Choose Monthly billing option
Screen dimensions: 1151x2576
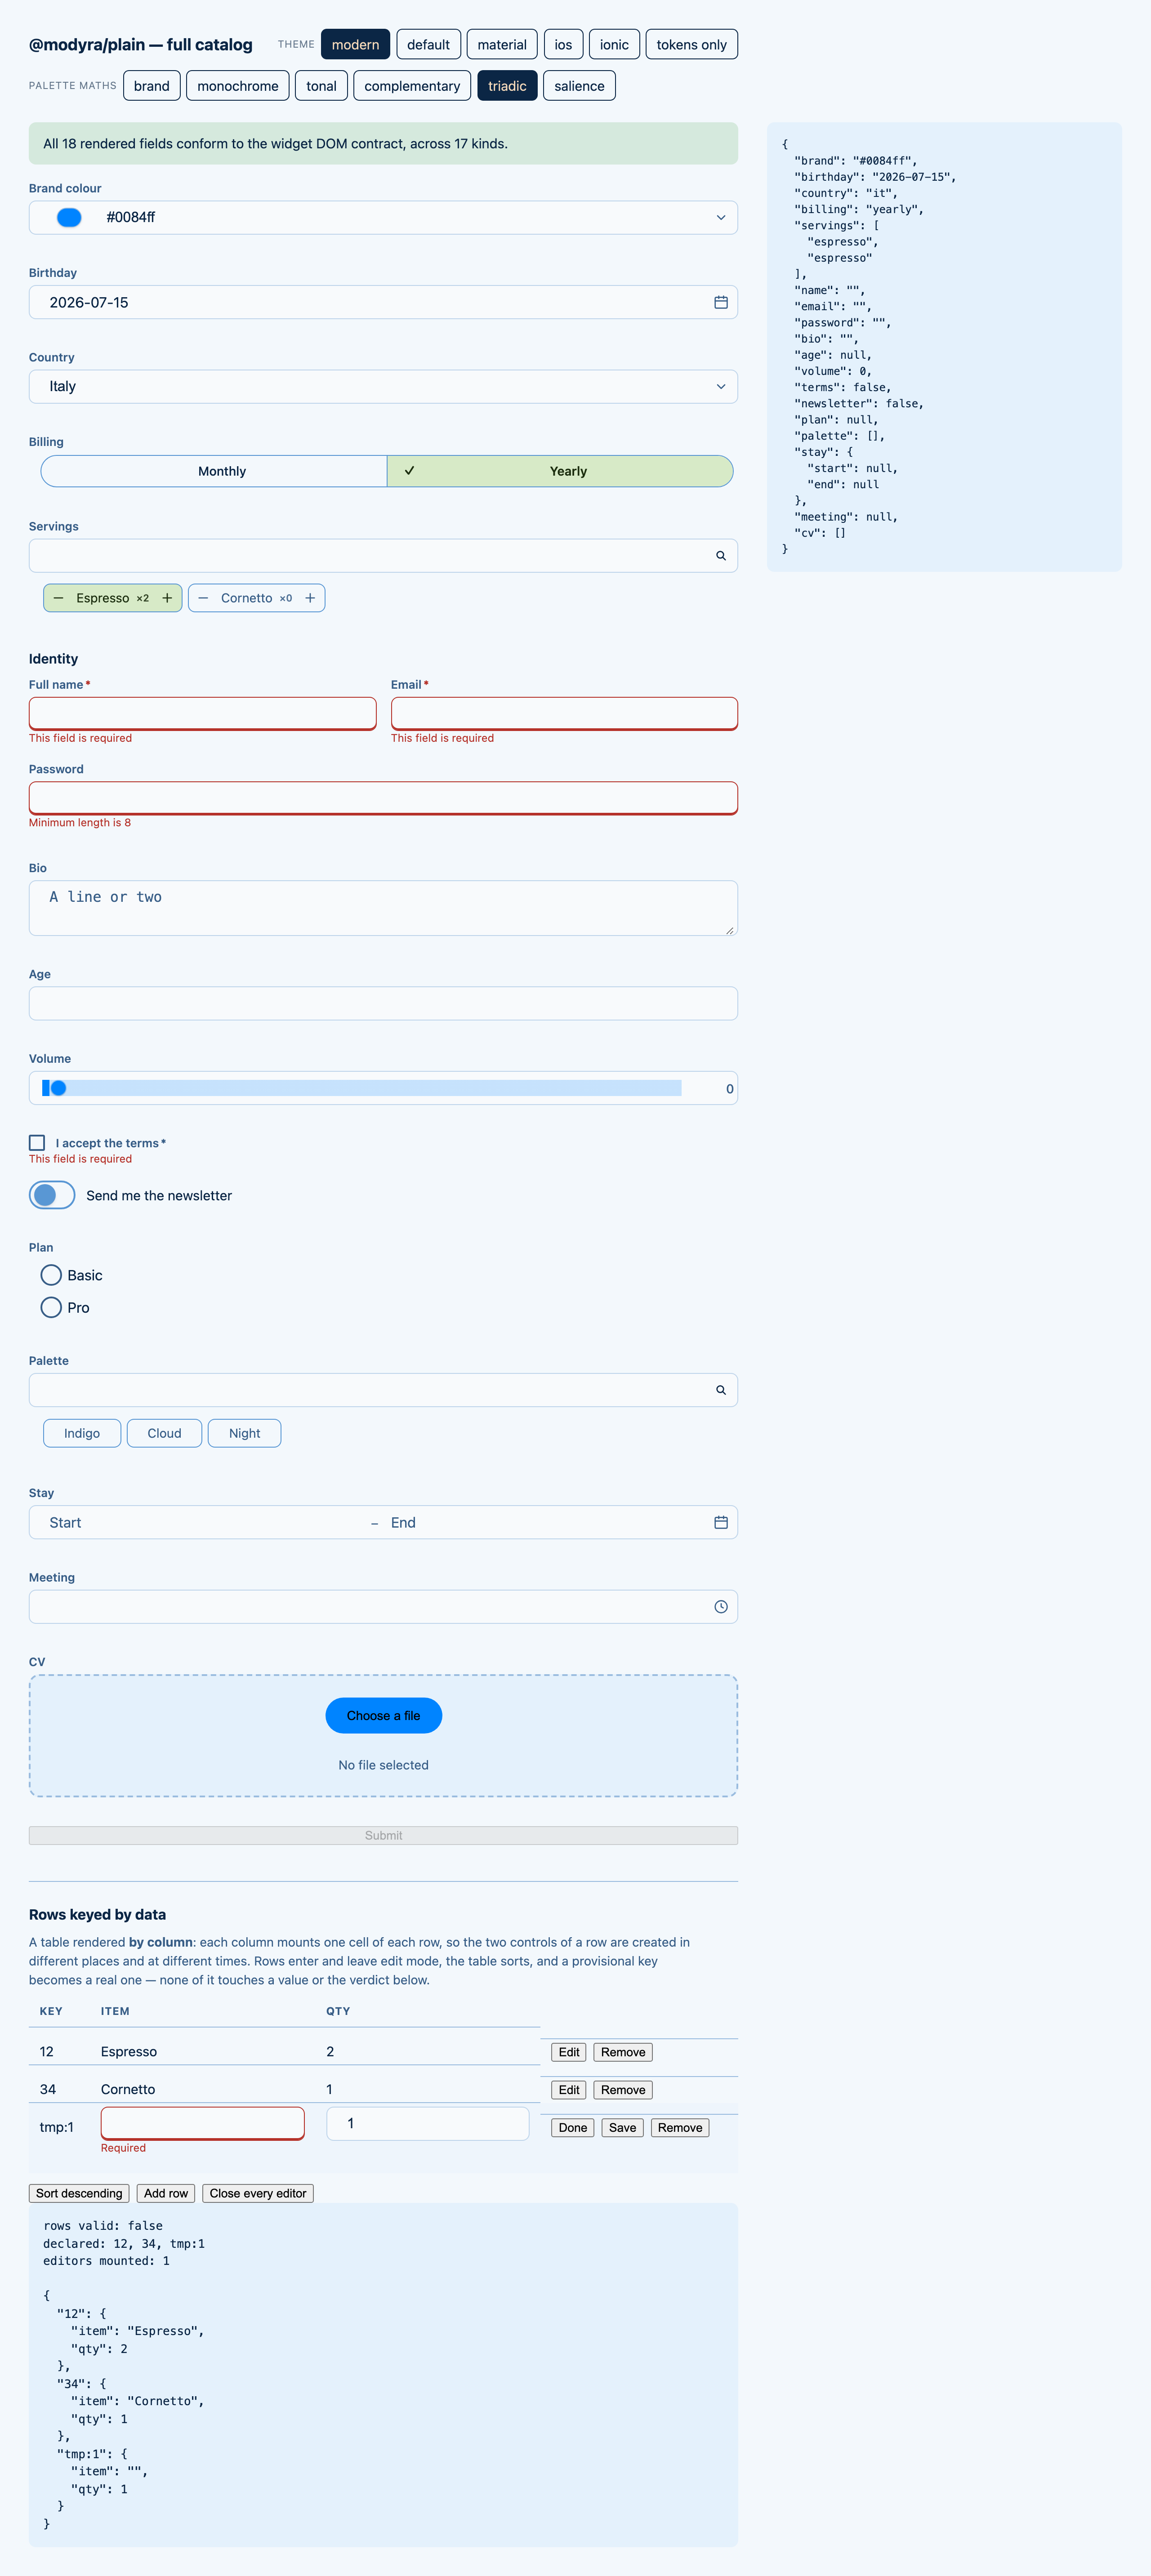pos(214,471)
